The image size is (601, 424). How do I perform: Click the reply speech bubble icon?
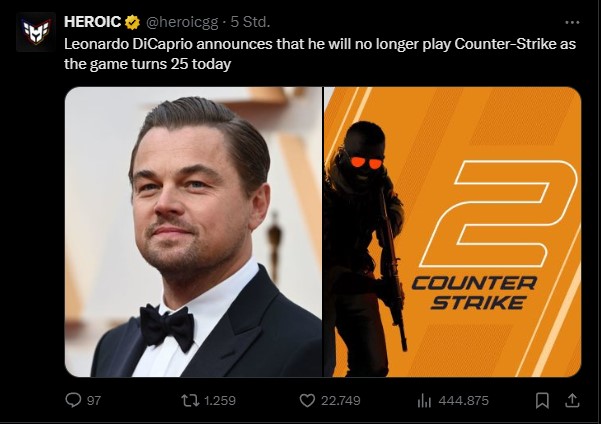pyautogui.click(x=73, y=400)
